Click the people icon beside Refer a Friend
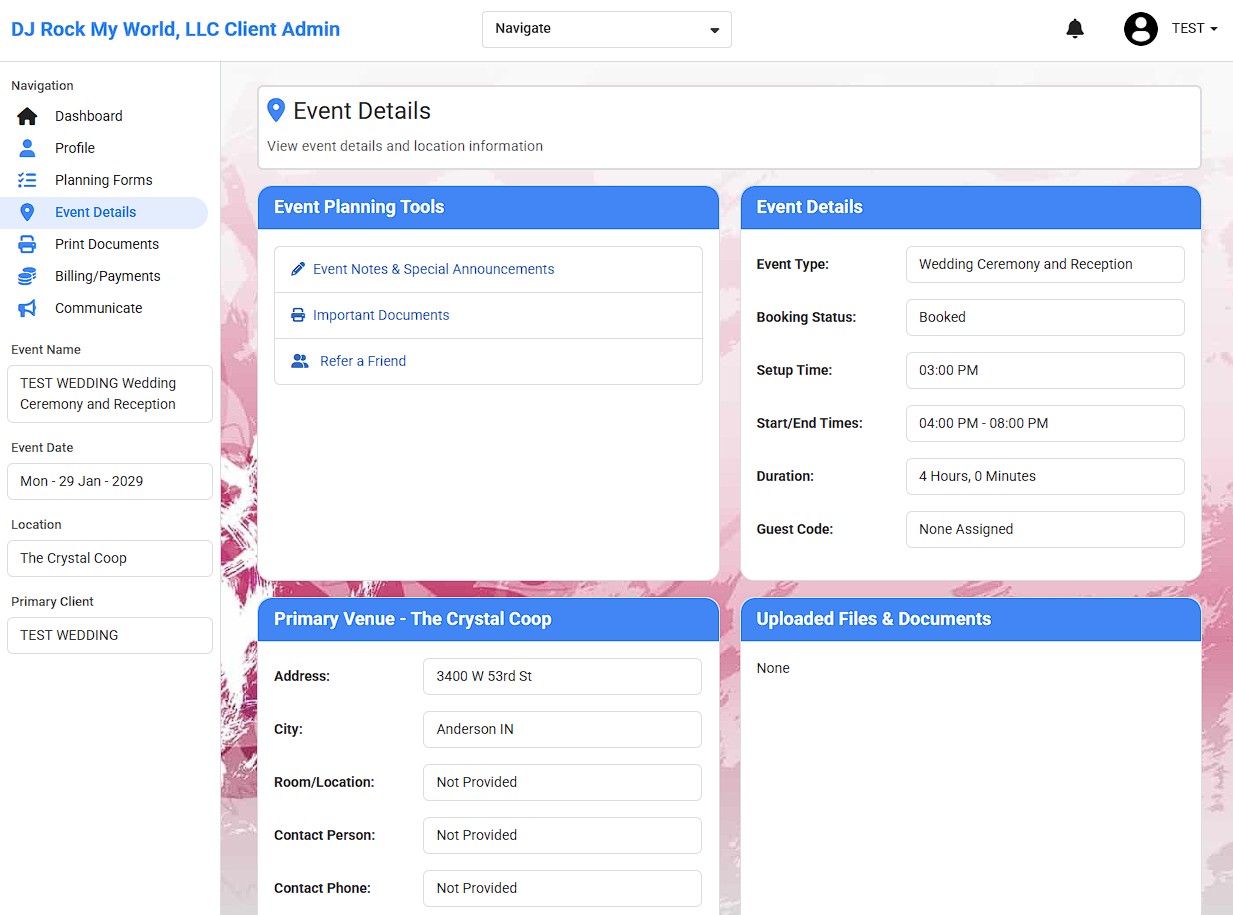Screen dimensions: 1233x915 [300, 361]
